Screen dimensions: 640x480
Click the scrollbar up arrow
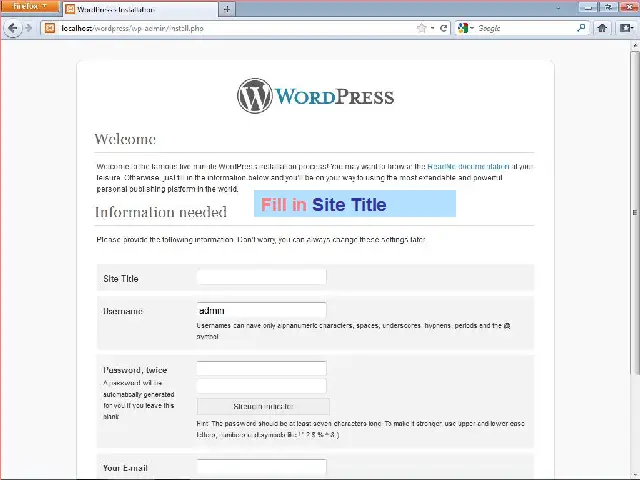(x=635, y=45)
